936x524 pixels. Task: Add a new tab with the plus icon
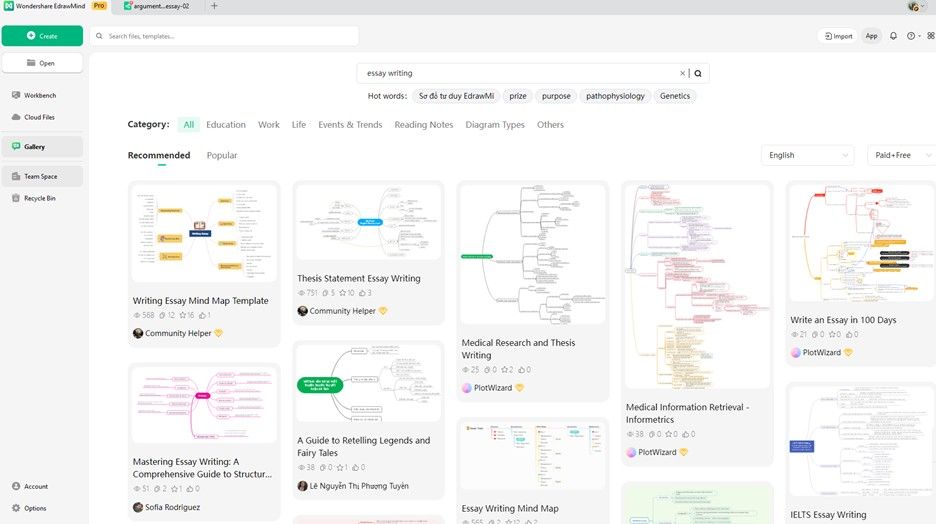tap(214, 6)
